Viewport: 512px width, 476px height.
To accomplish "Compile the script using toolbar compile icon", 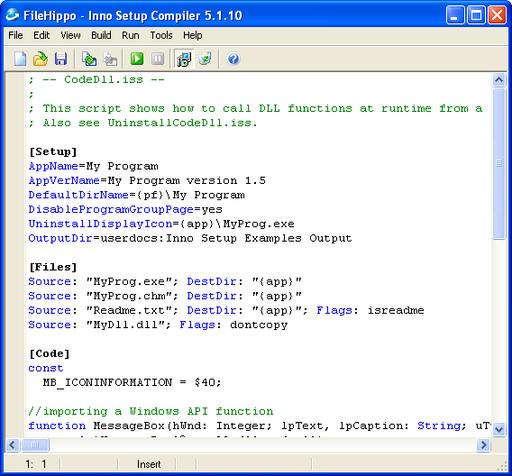I will tap(89, 59).
